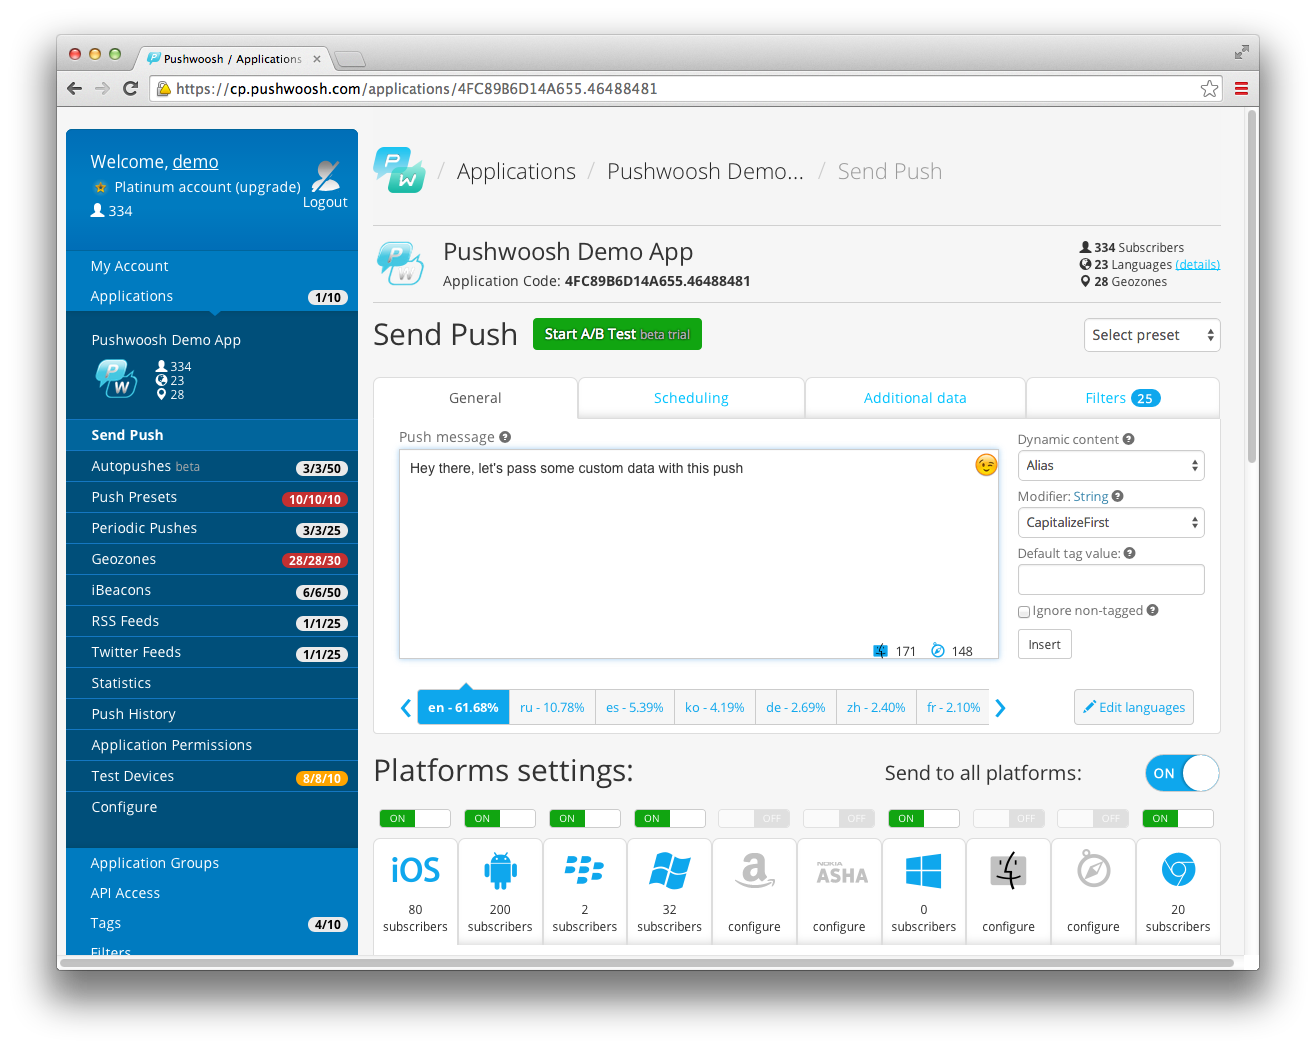Click the Default tag value help icon

[x=1129, y=553]
